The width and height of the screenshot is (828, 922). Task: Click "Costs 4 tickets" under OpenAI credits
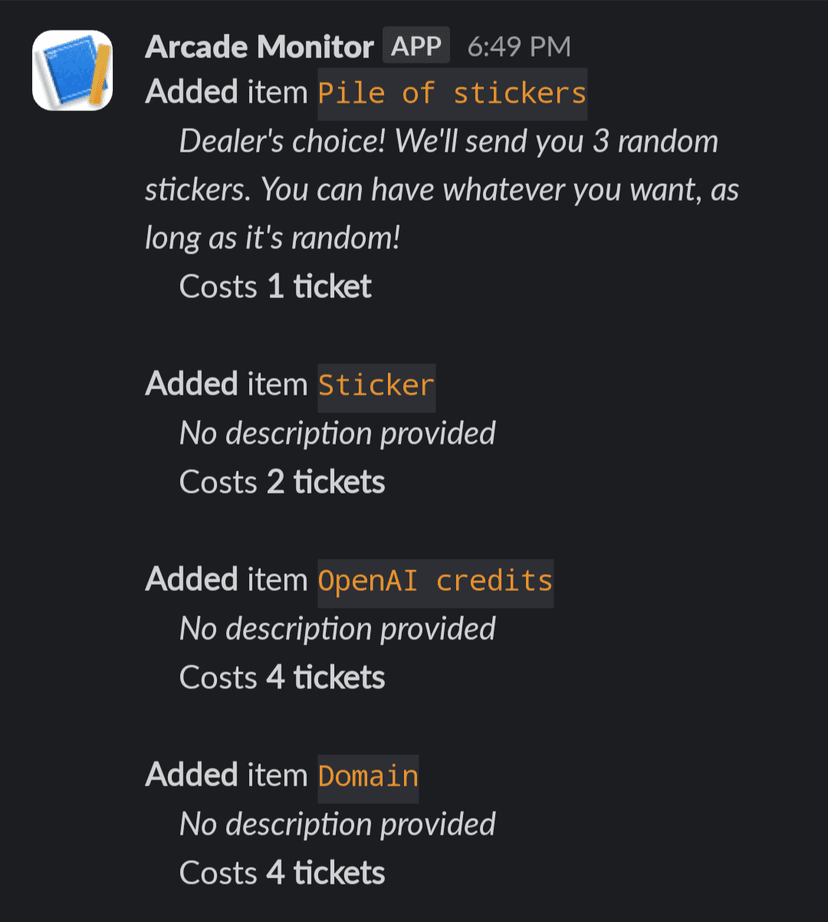coord(282,678)
